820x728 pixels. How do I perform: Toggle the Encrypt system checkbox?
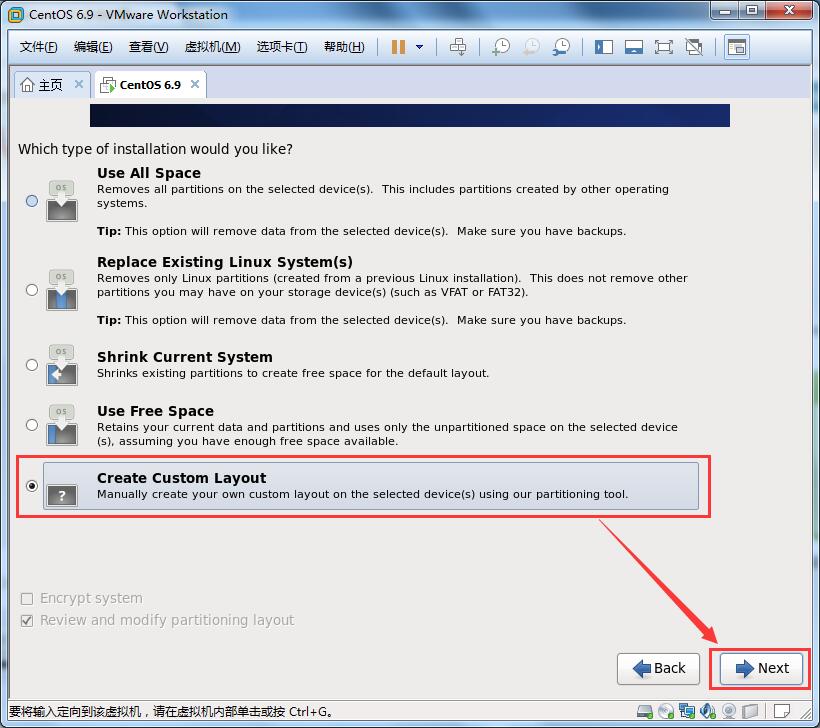pos(27,598)
